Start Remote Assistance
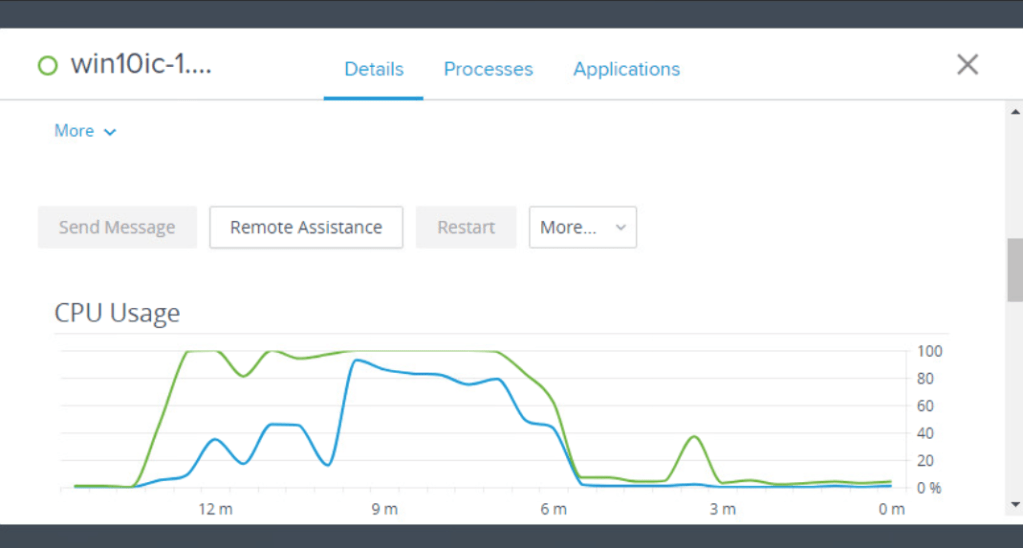1023x548 pixels. 306,227
